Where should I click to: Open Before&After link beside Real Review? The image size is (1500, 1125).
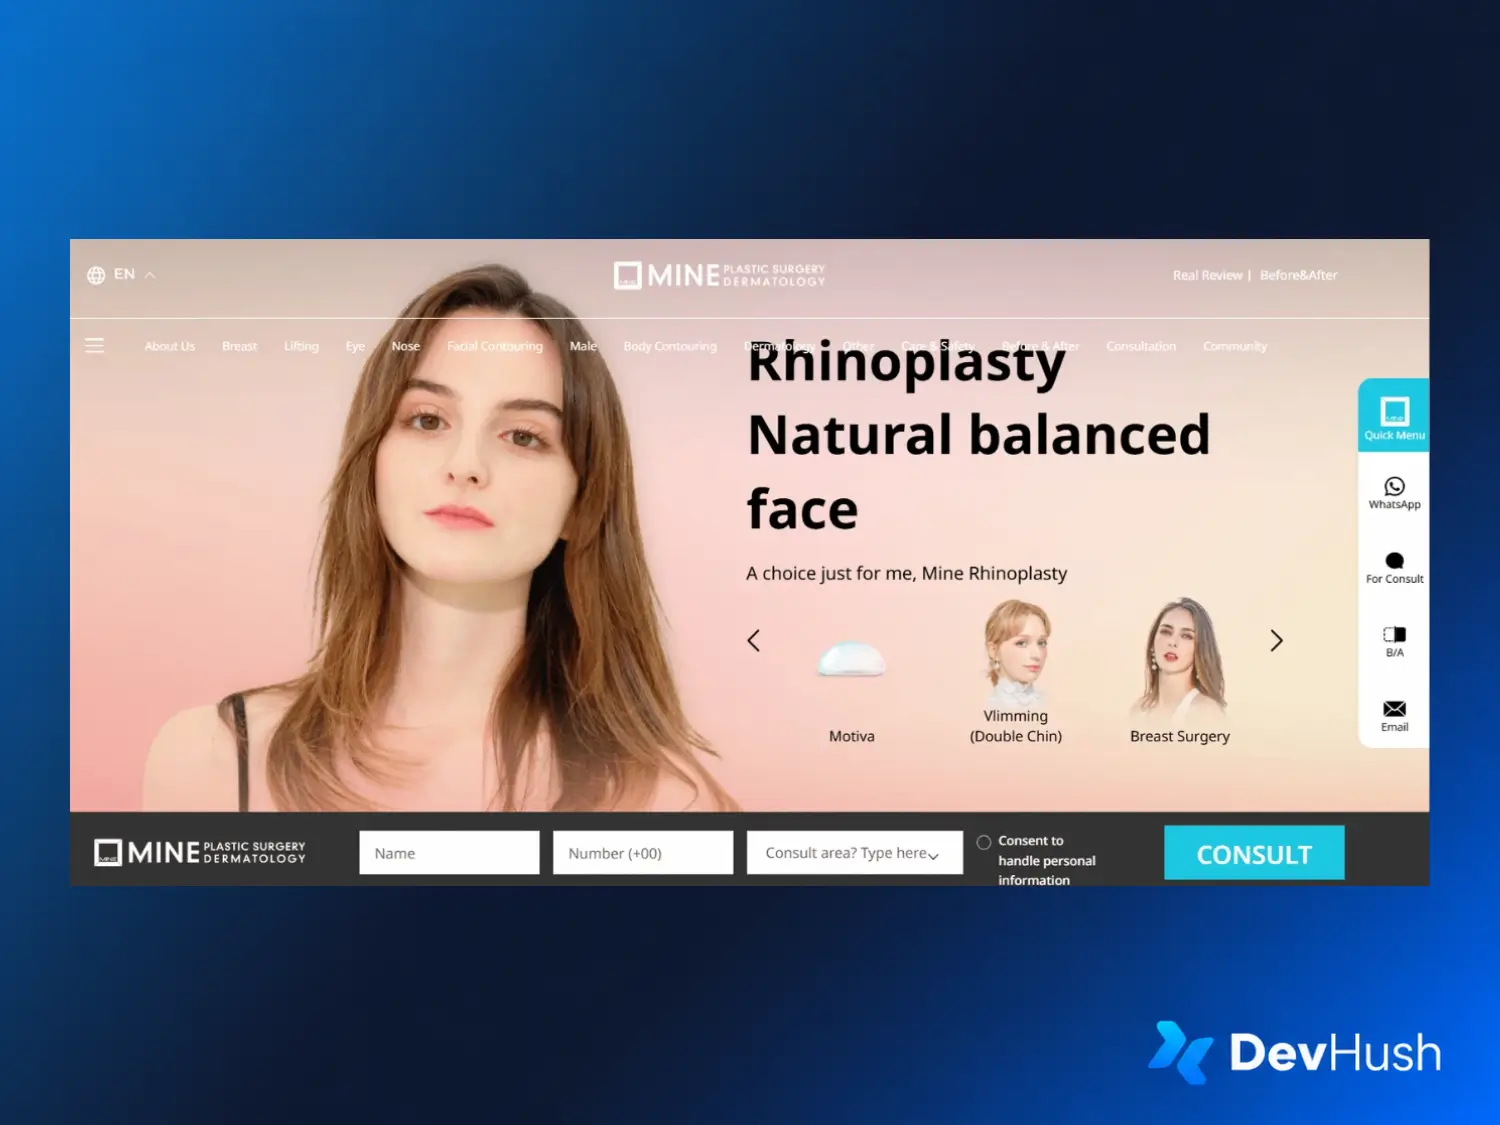pyautogui.click(x=1298, y=275)
